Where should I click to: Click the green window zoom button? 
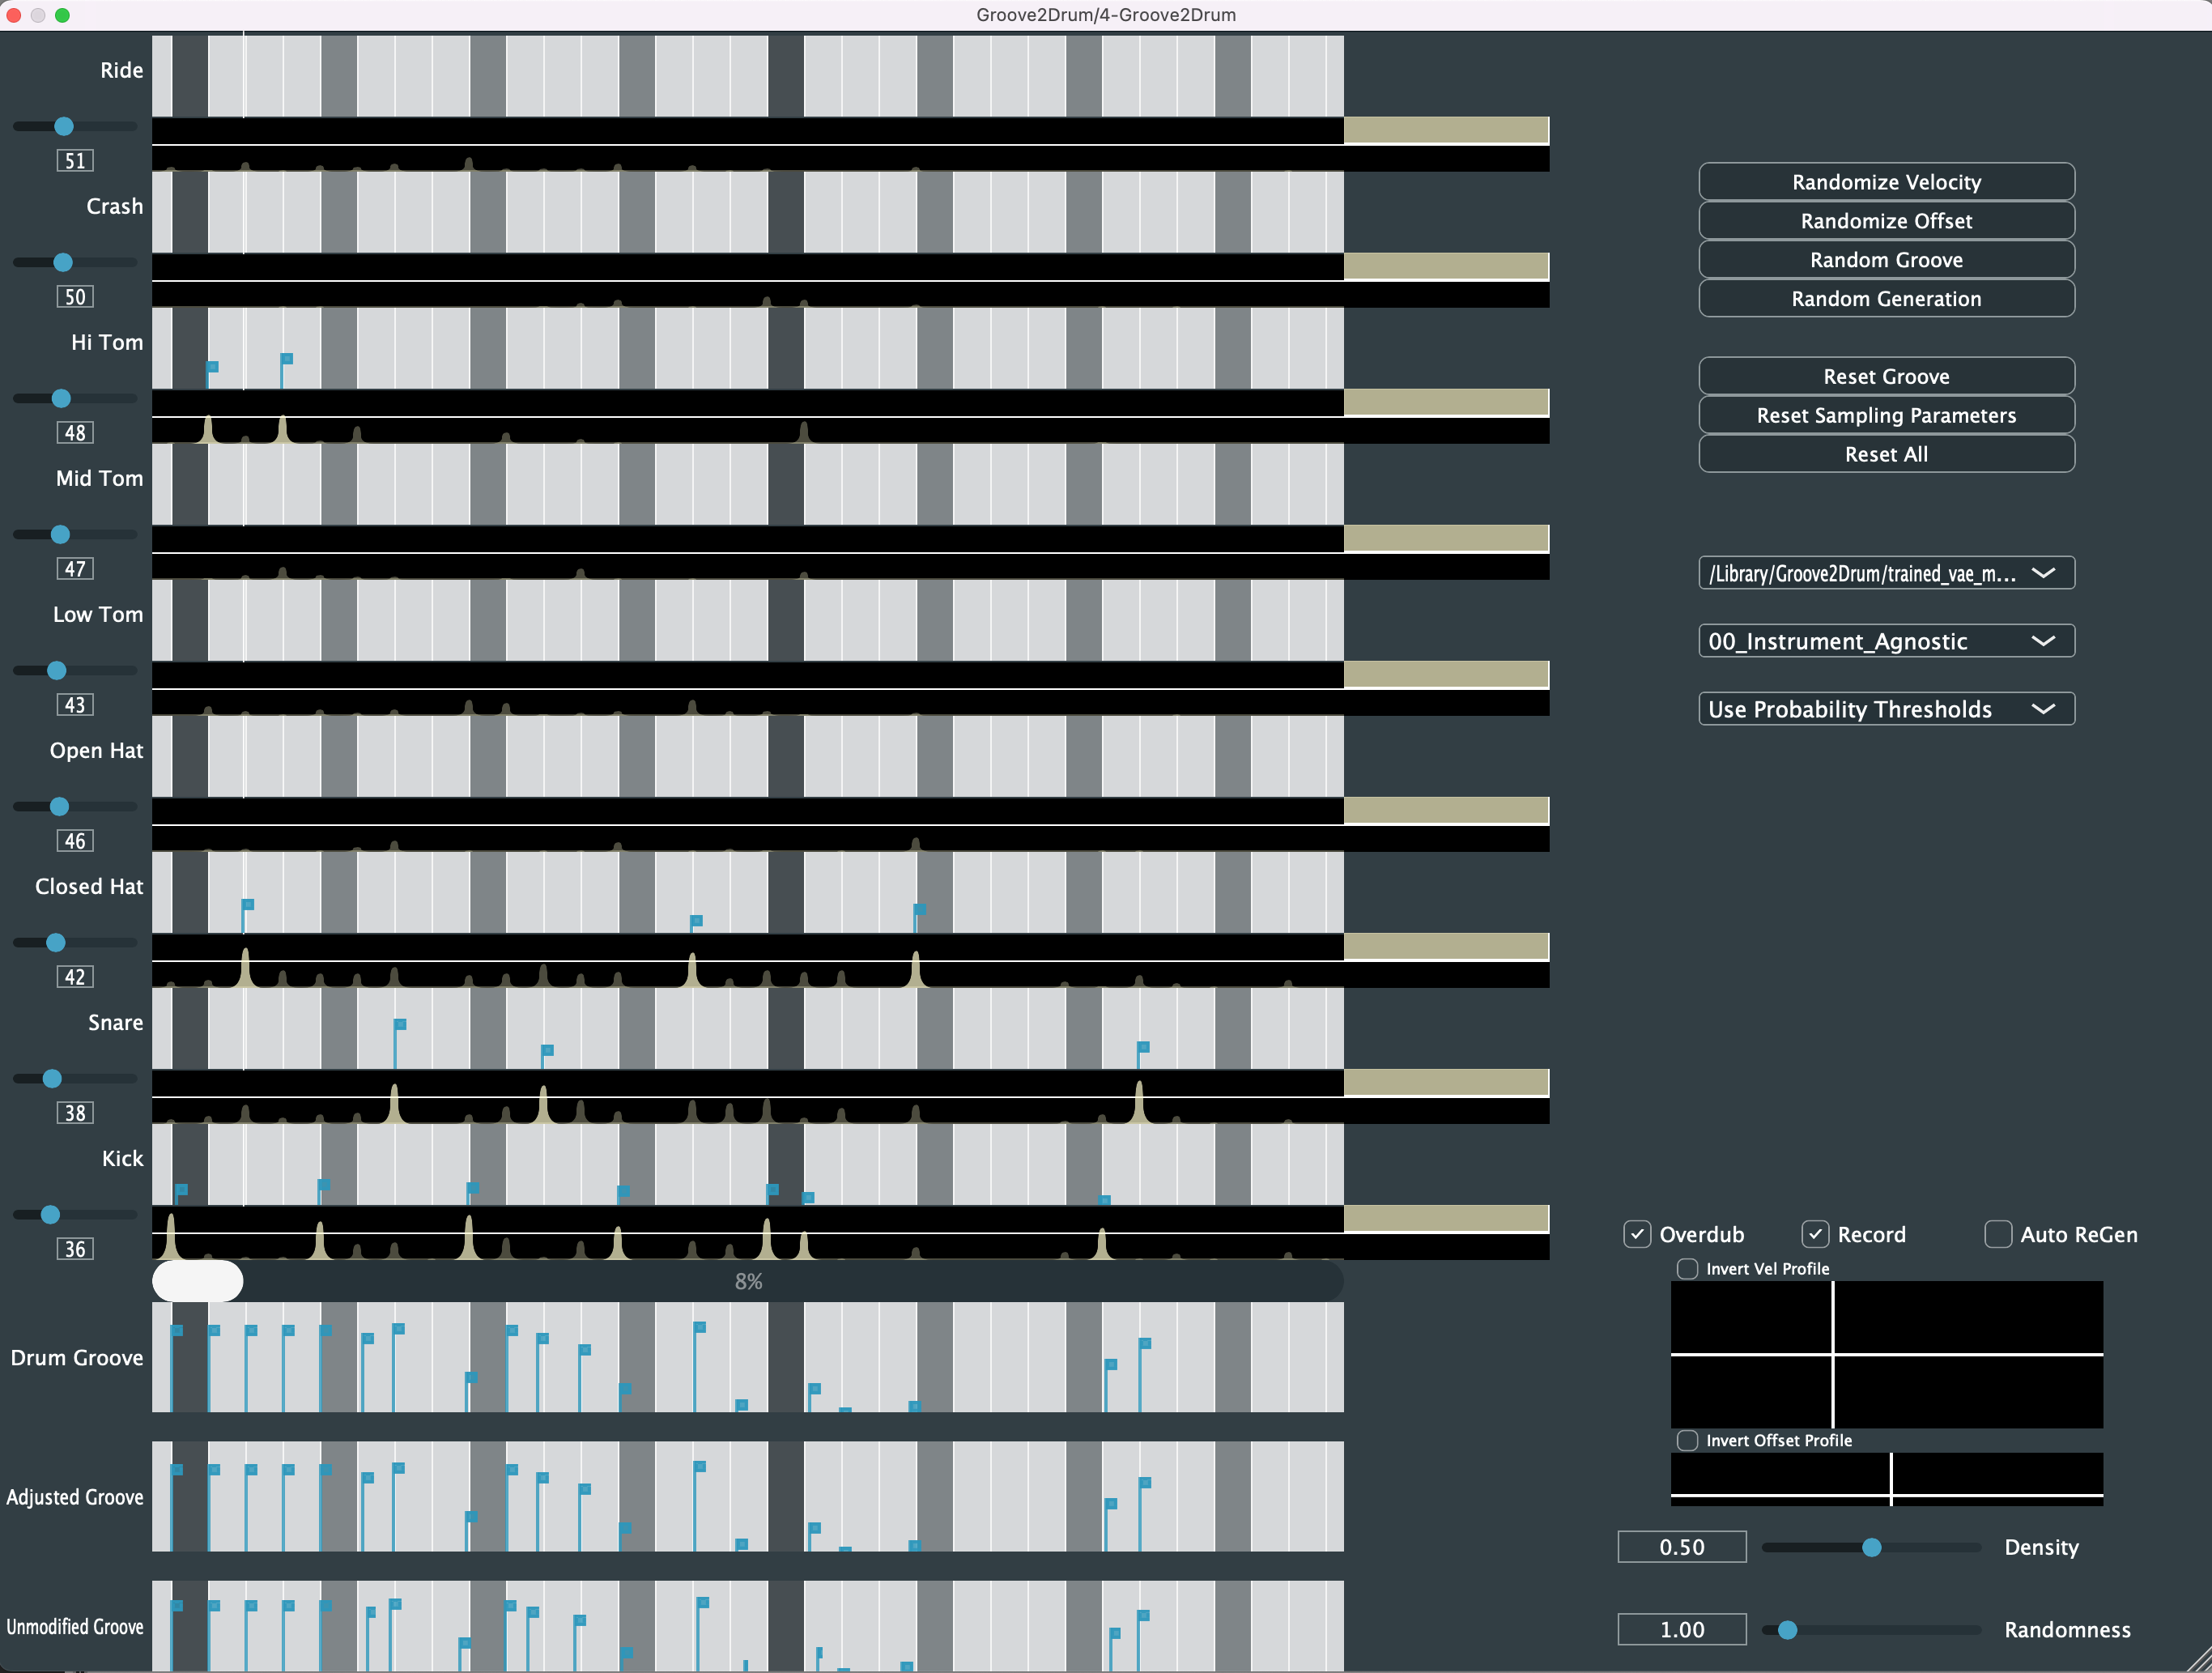coord(62,15)
